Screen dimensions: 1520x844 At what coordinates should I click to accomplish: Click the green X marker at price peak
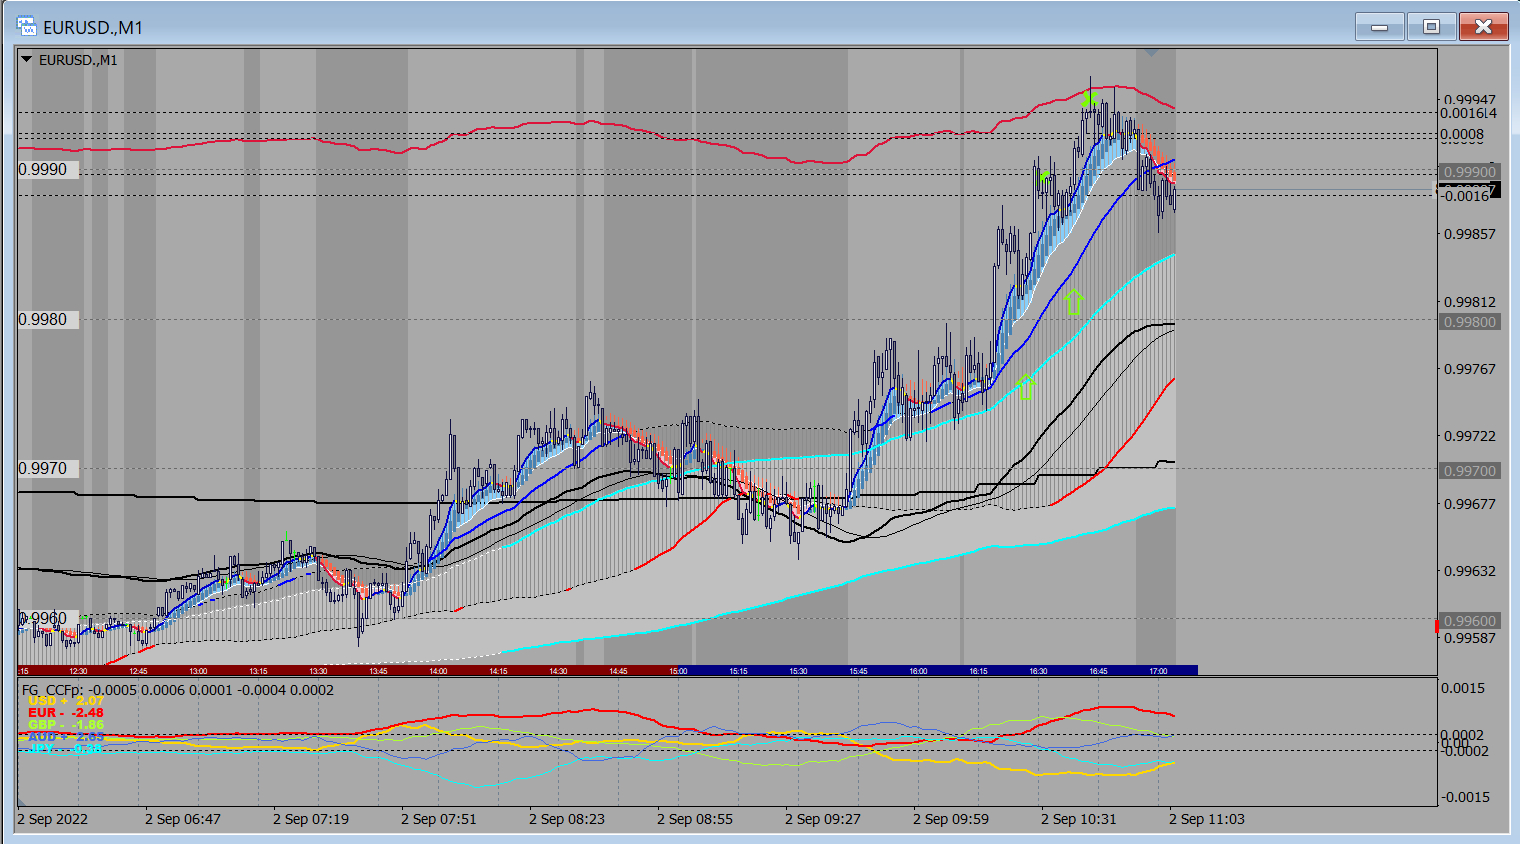[1090, 98]
